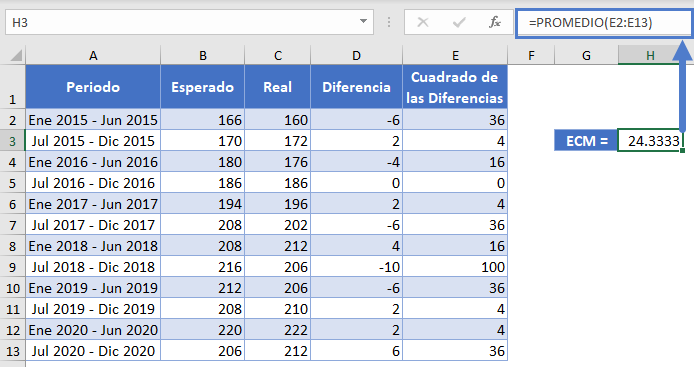Select row 9 header

pyautogui.click(x=12, y=267)
